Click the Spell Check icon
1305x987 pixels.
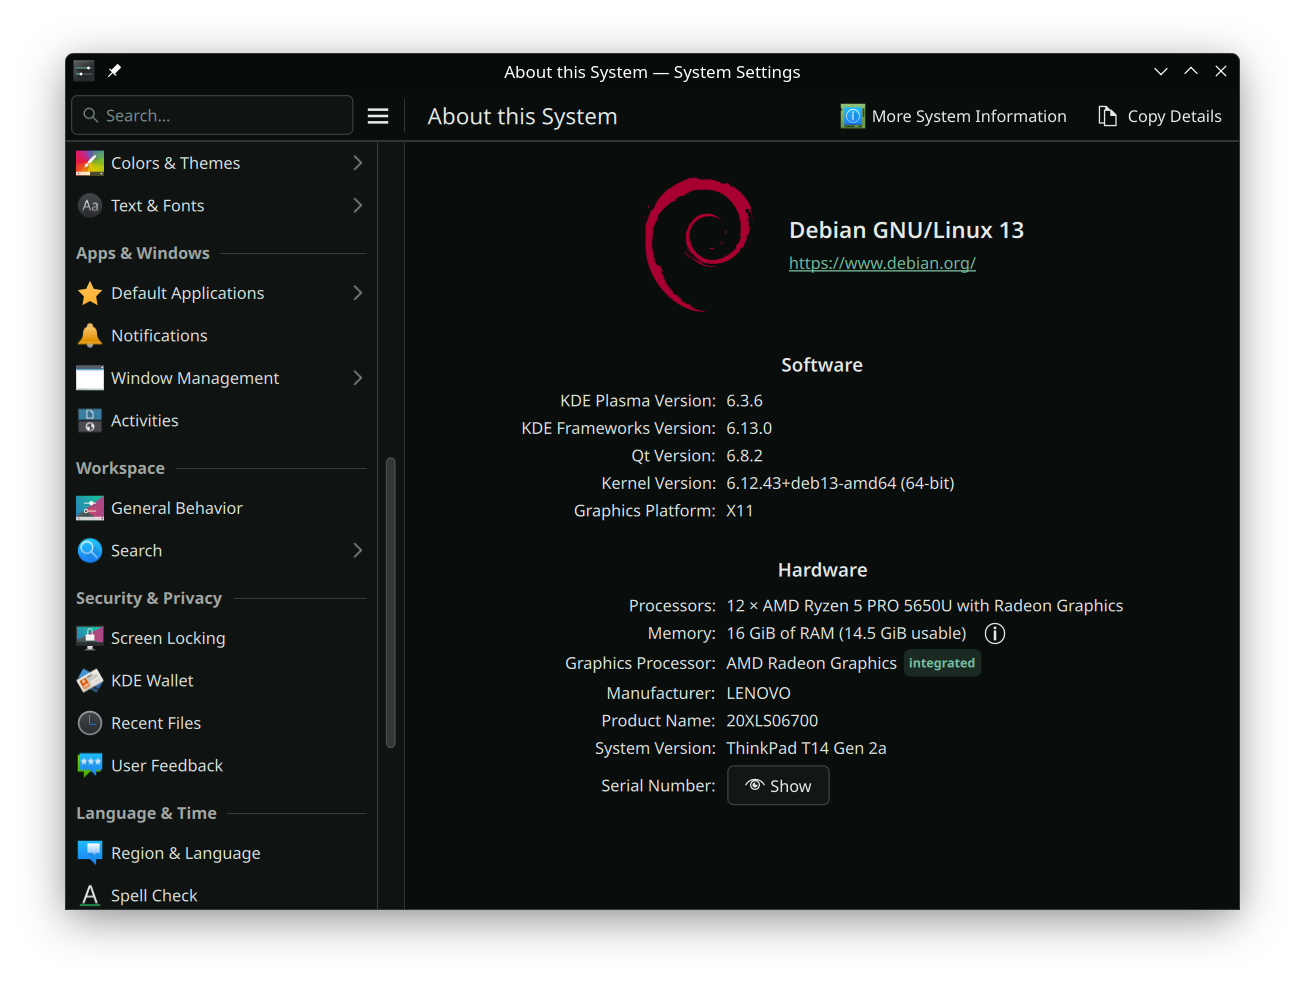(x=90, y=895)
